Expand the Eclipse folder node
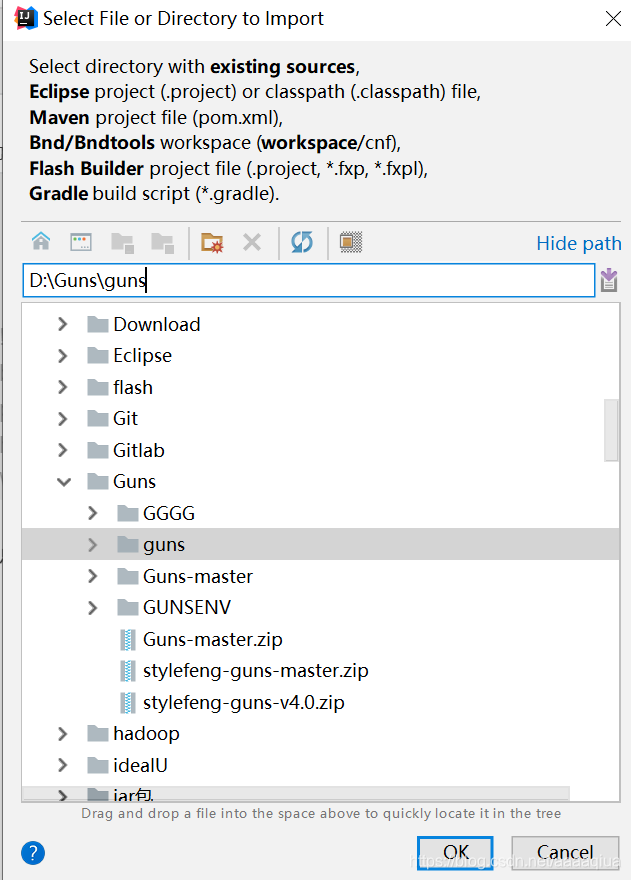This screenshot has width=631, height=880. point(63,356)
